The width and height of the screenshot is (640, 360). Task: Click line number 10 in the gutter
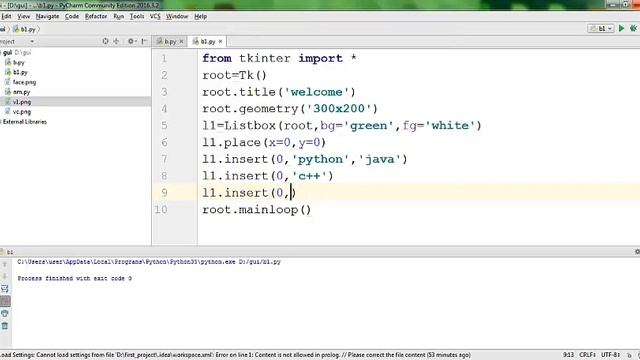pyautogui.click(x=160, y=209)
